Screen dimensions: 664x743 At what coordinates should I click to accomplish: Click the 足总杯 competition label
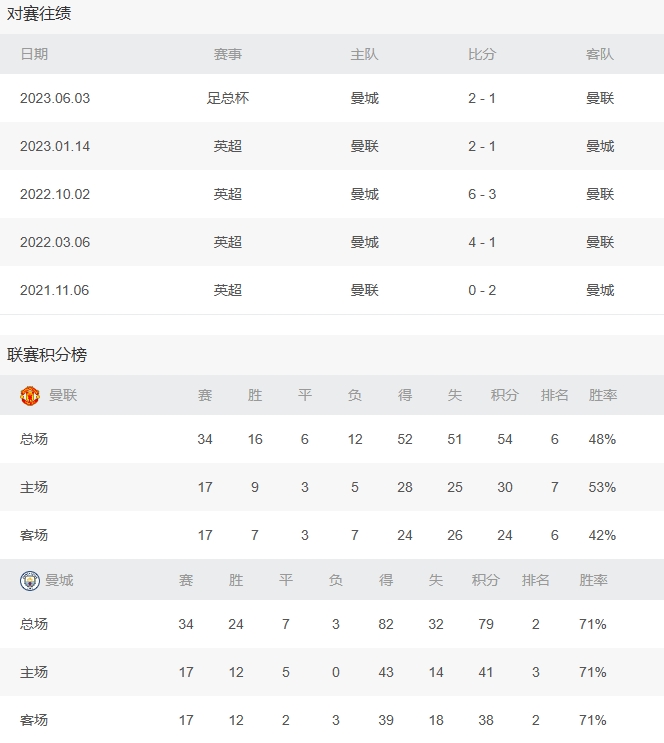click(x=228, y=98)
